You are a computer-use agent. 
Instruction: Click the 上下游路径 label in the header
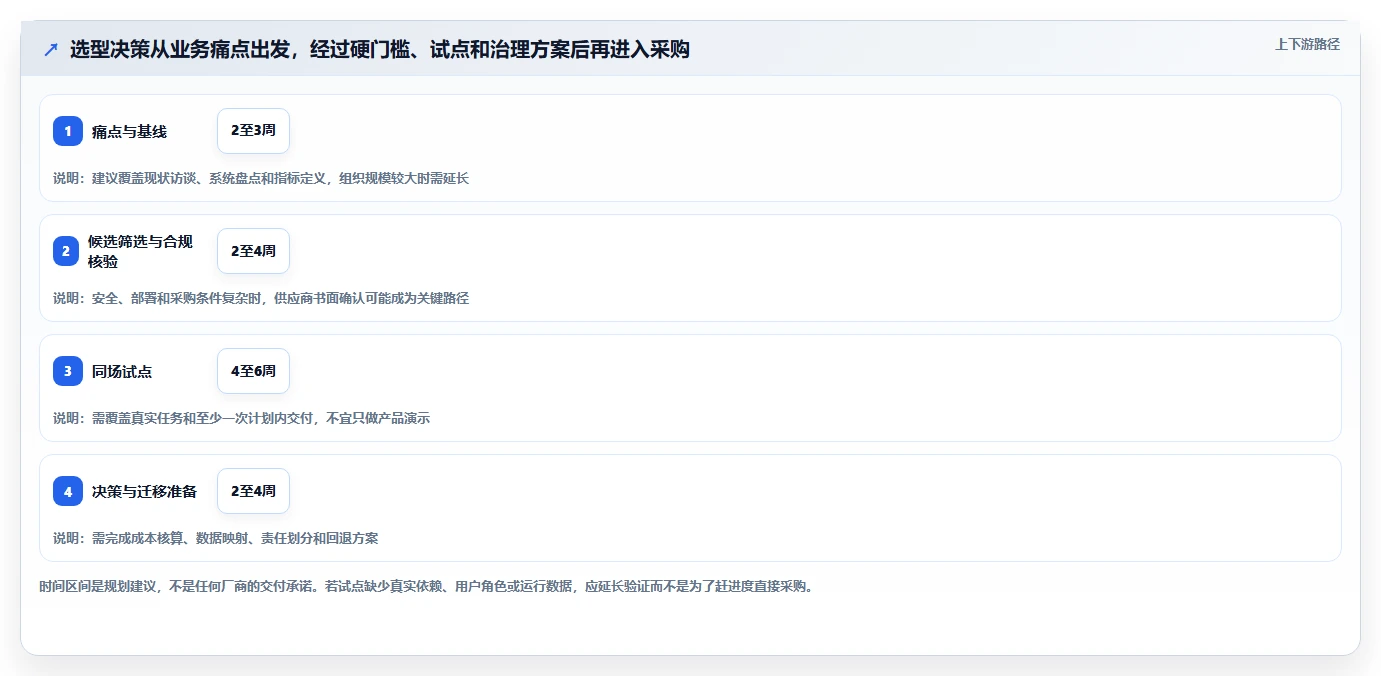[1307, 44]
